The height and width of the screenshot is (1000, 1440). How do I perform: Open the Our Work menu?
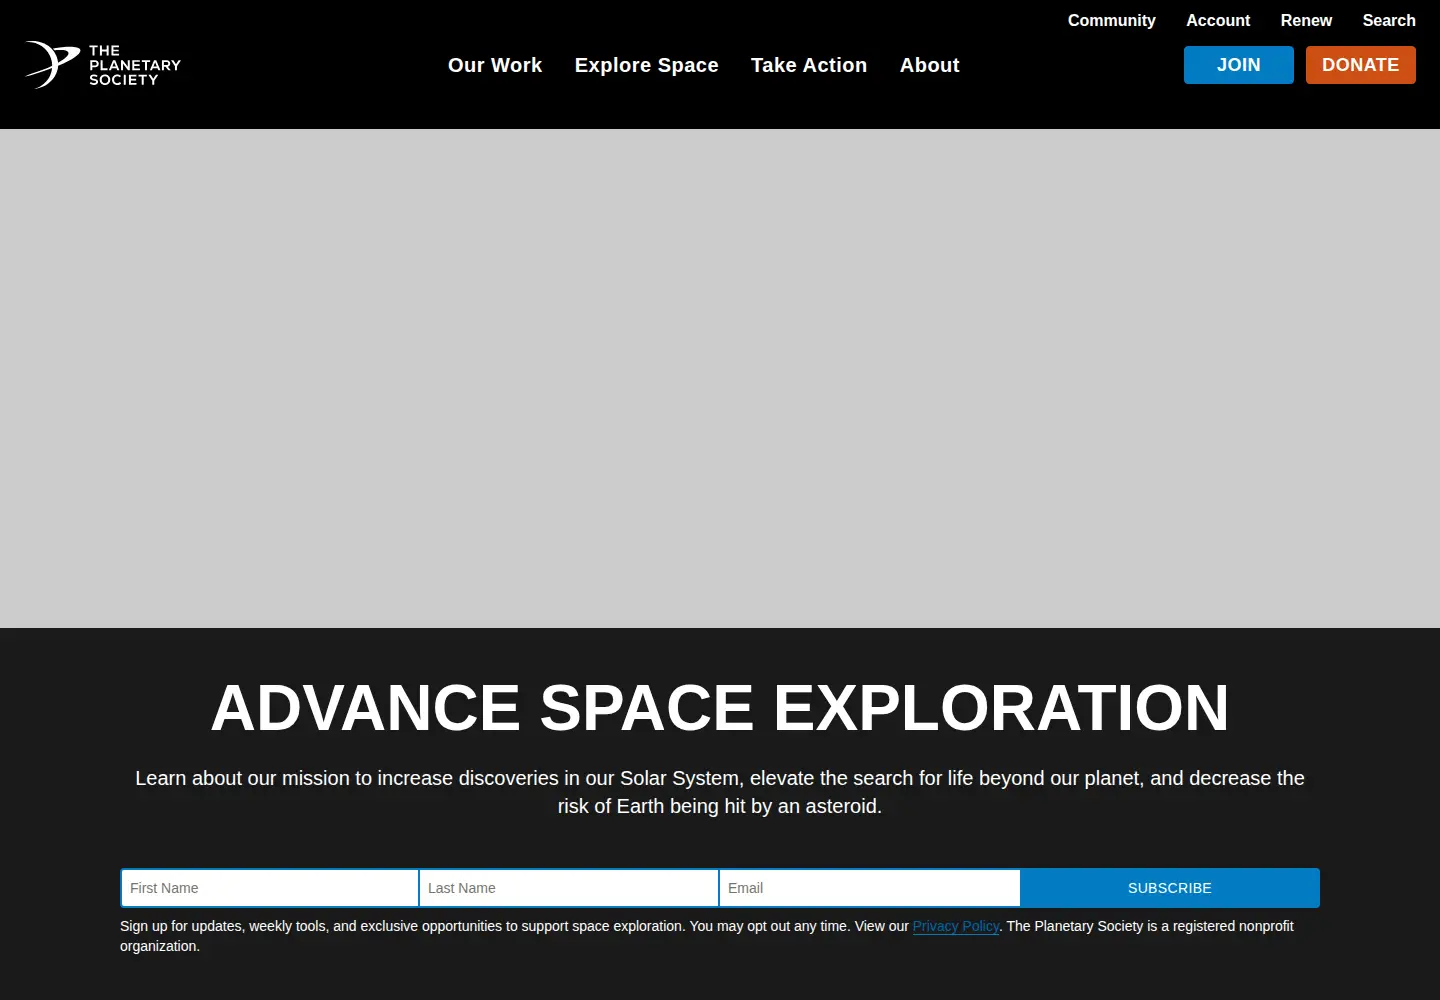495,65
